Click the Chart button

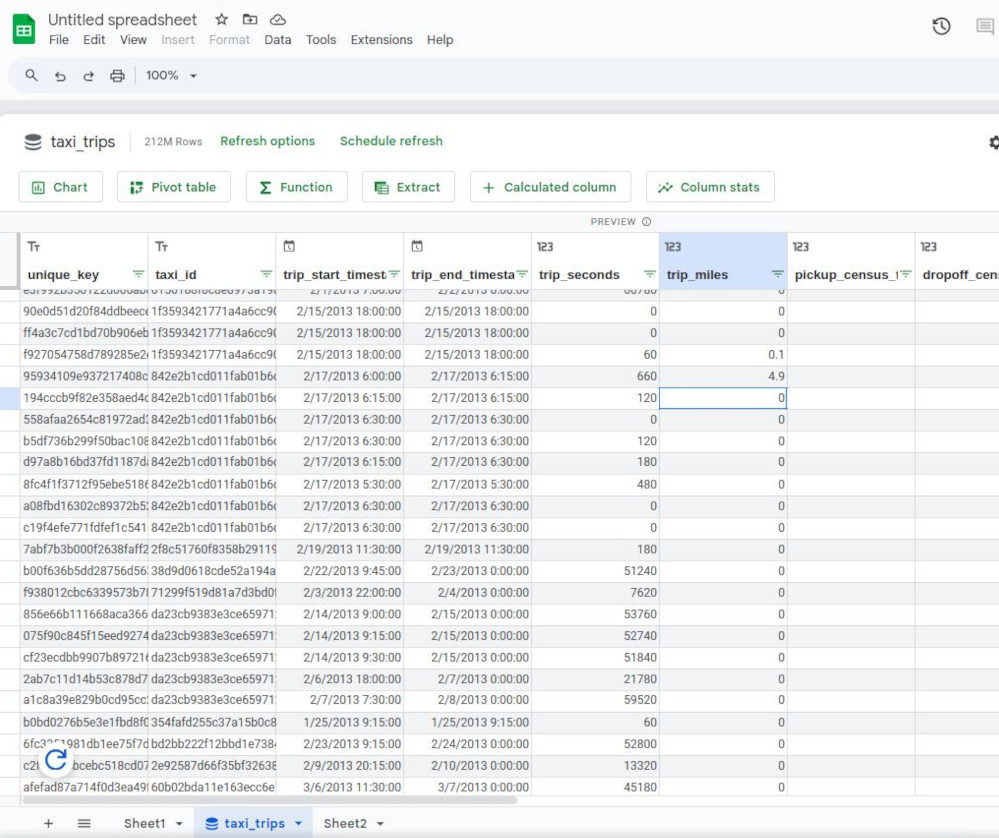click(61, 187)
